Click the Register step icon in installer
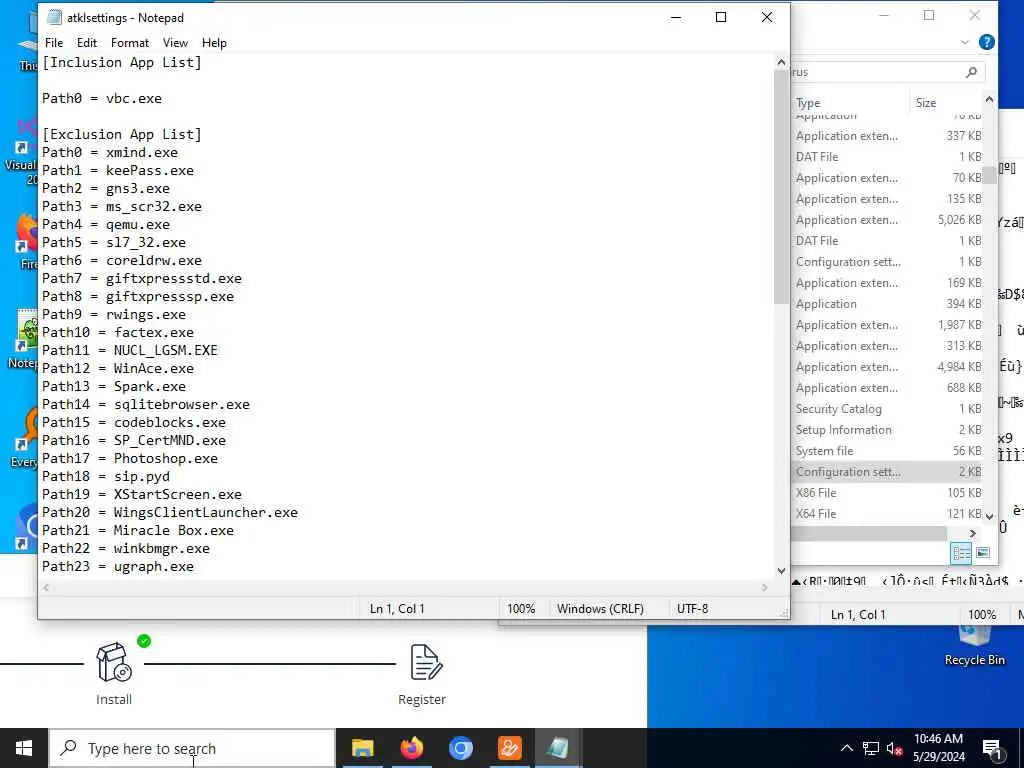 426,662
